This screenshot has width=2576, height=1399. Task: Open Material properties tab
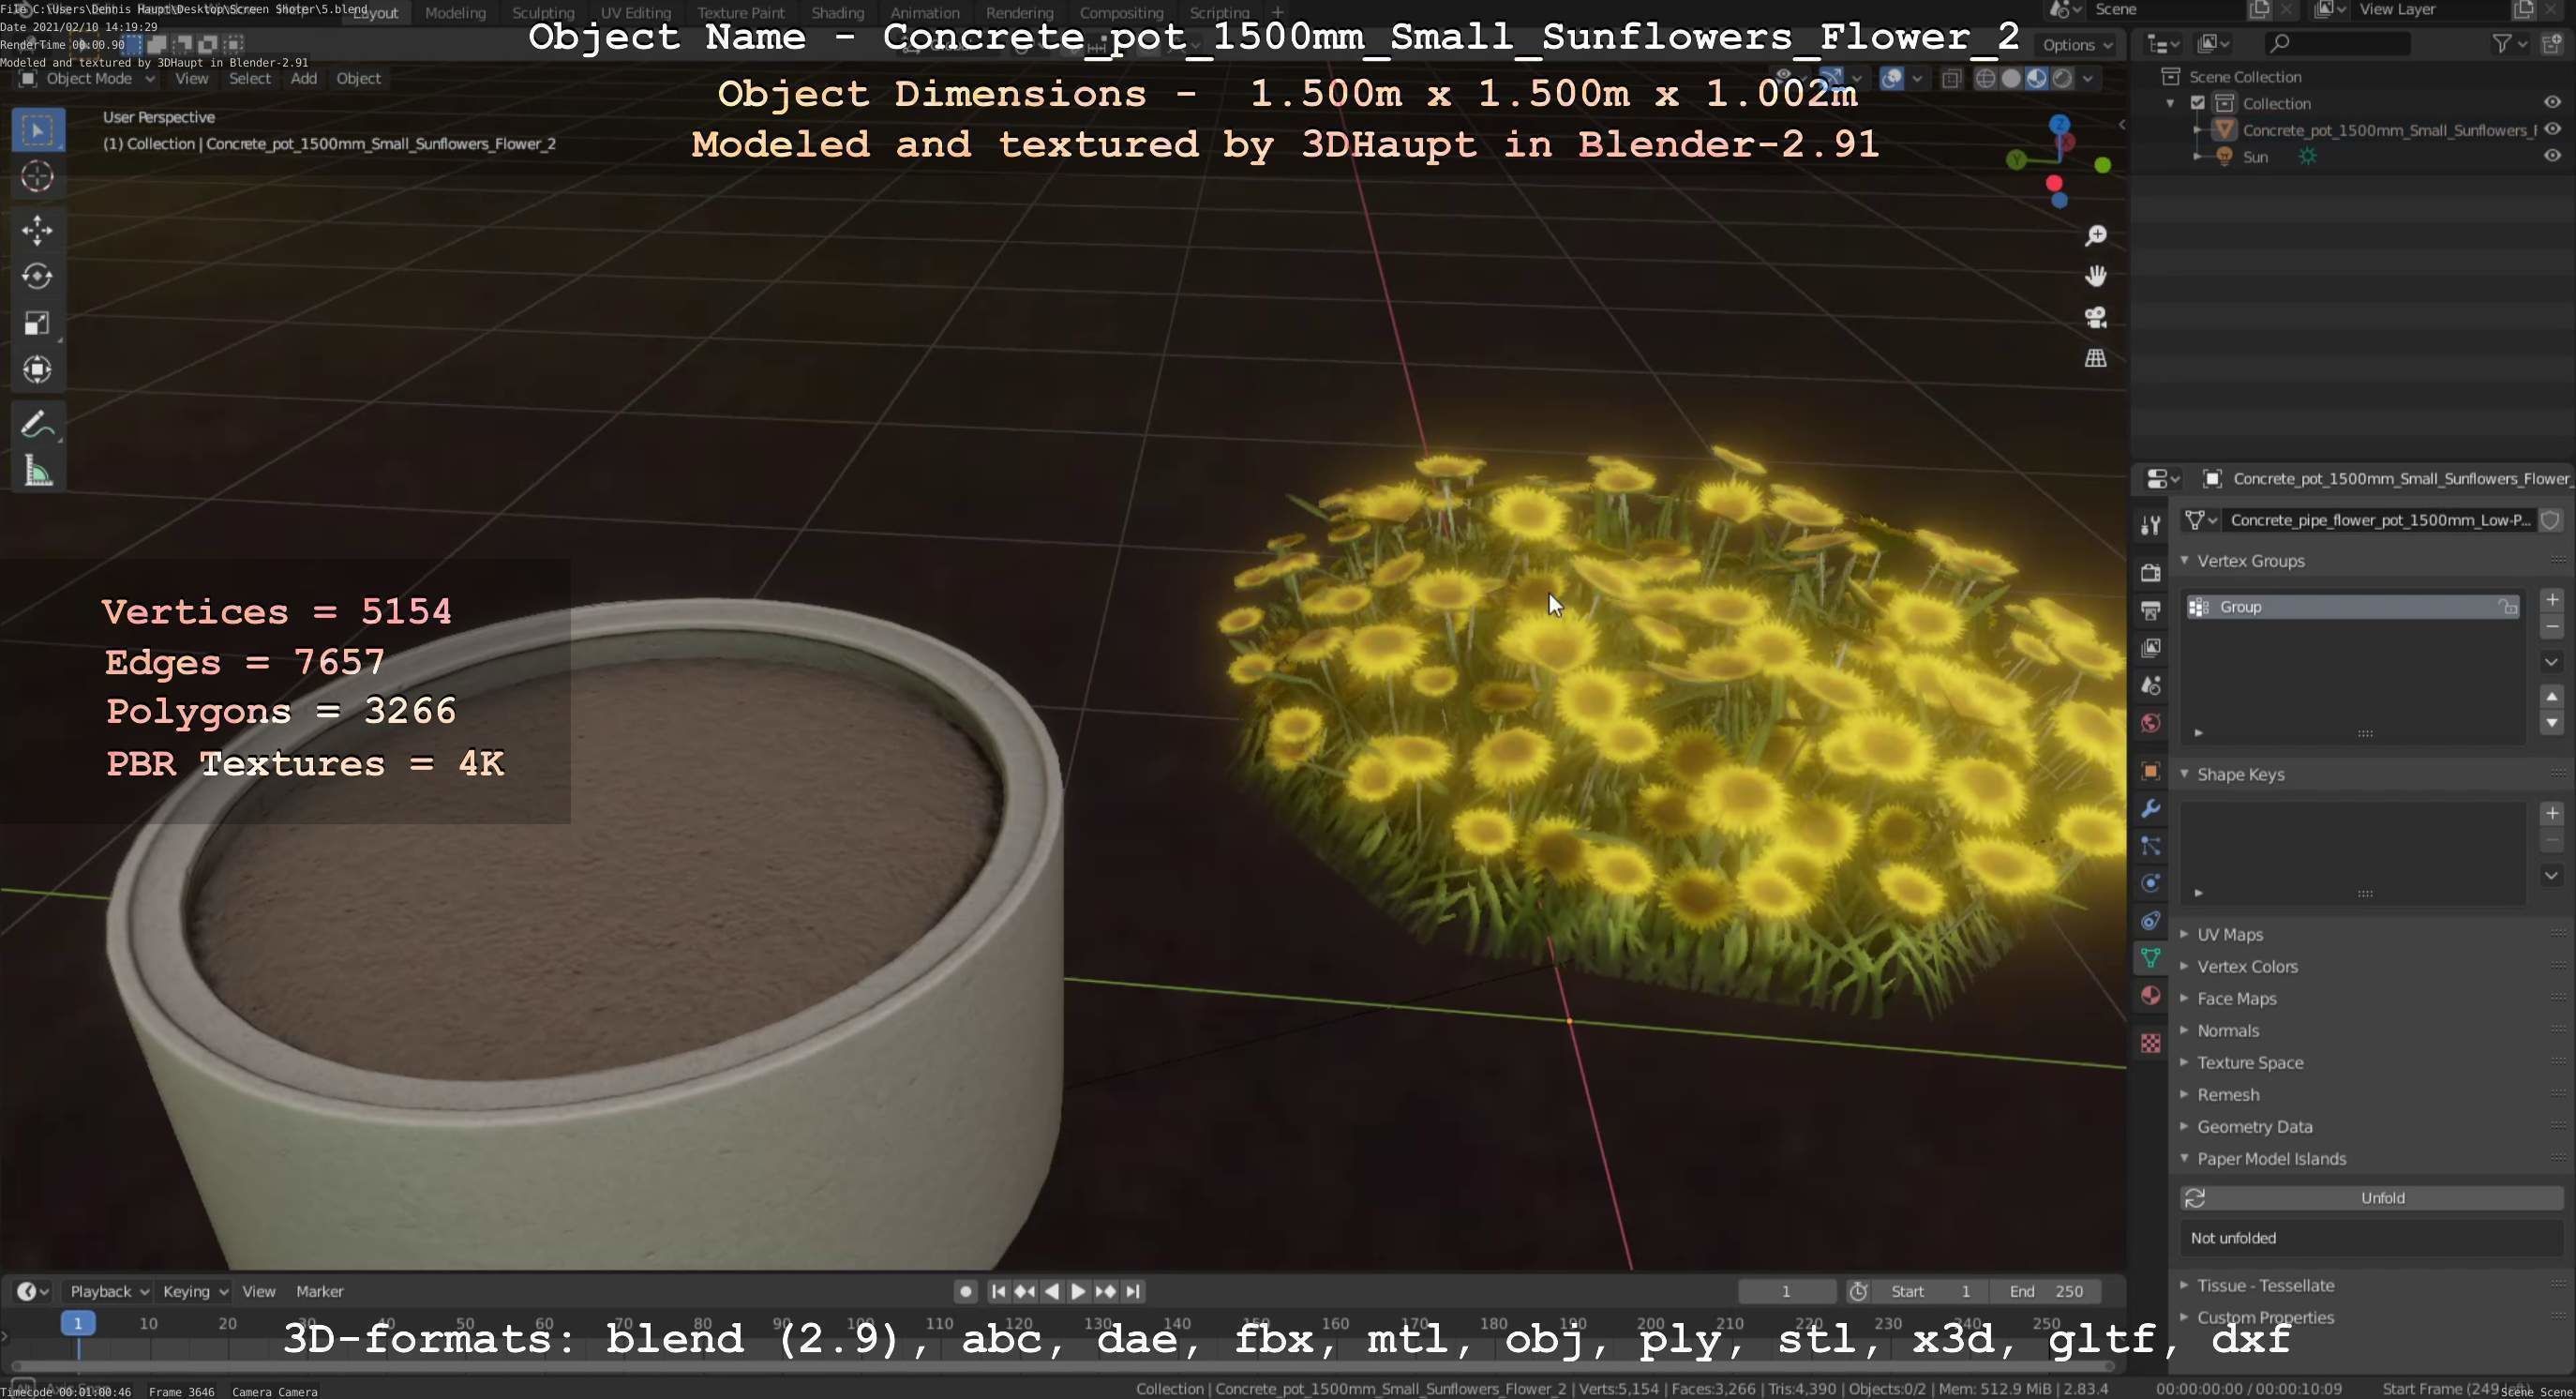2150,995
